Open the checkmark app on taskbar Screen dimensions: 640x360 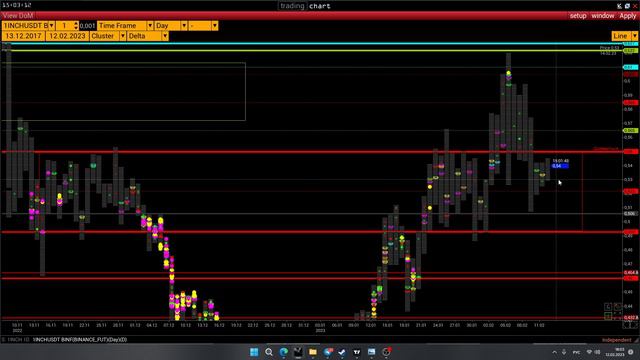click(342, 352)
